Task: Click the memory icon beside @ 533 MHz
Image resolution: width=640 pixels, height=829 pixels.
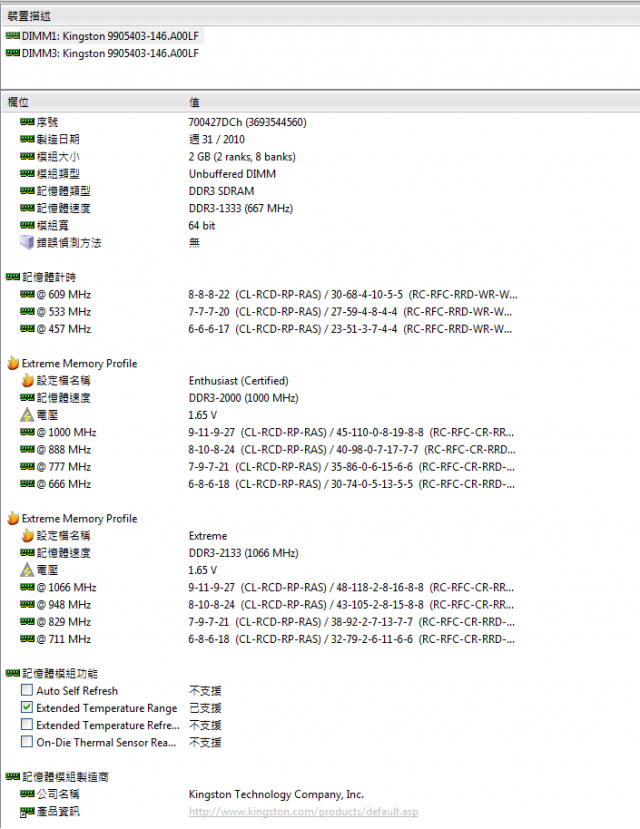Action: [27, 311]
